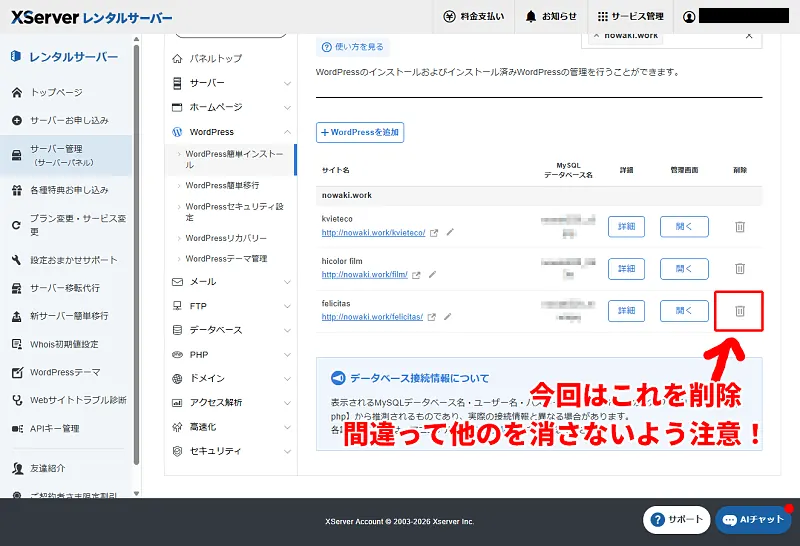Click 開く for hicolor film admin
The width and height of the screenshot is (800, 546).
[x=684, y=268]
